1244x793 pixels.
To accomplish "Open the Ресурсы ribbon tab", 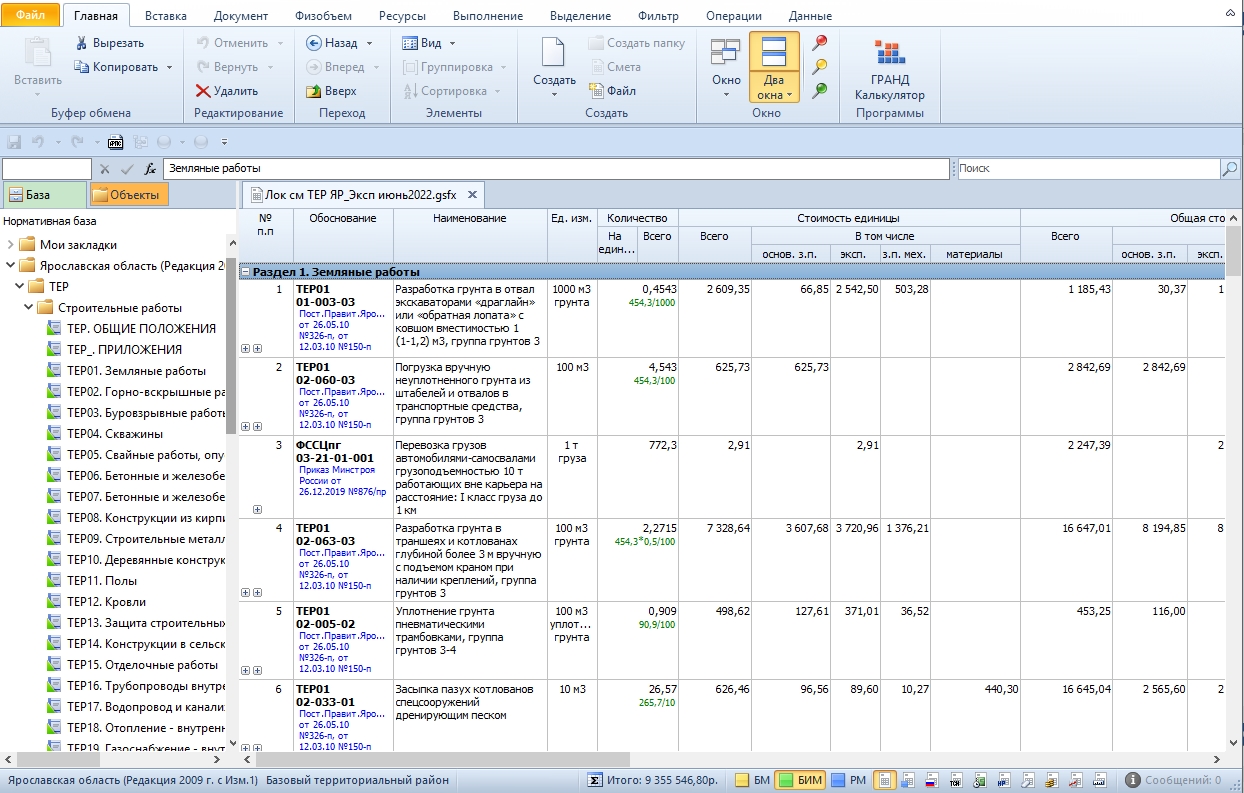I will tap(402, 16).
